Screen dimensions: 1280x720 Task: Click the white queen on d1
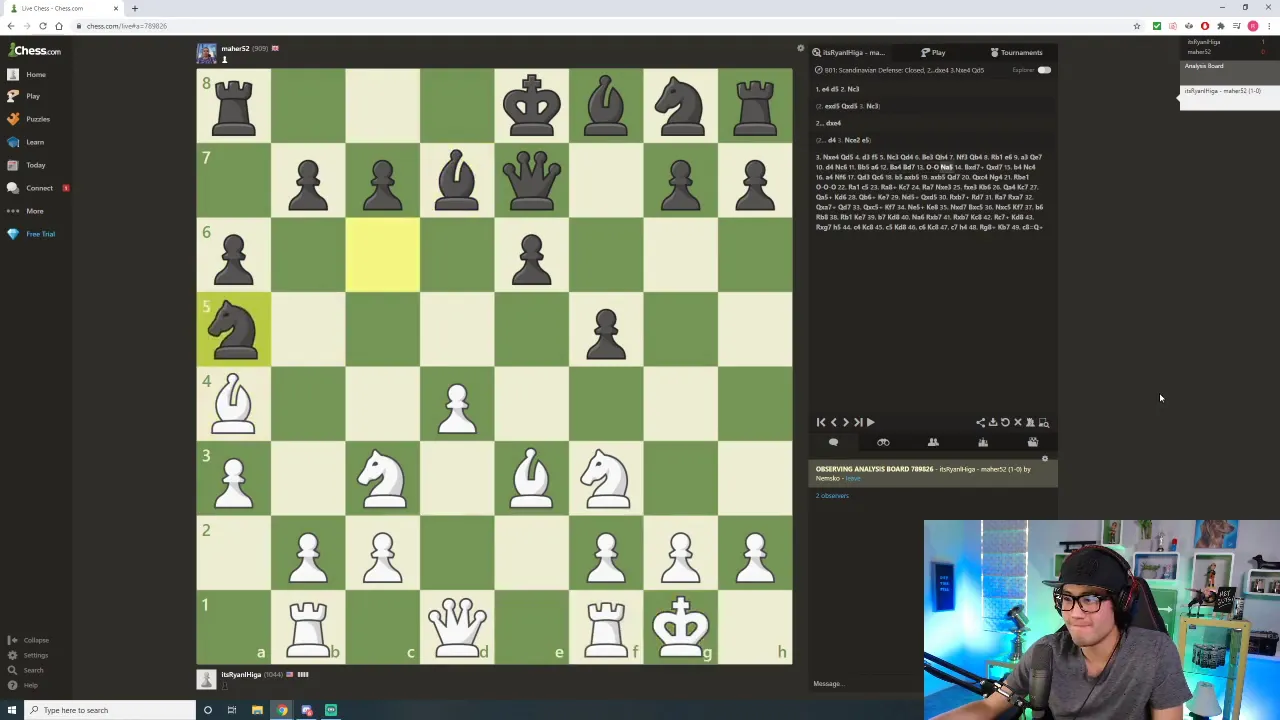pos(457,627)
